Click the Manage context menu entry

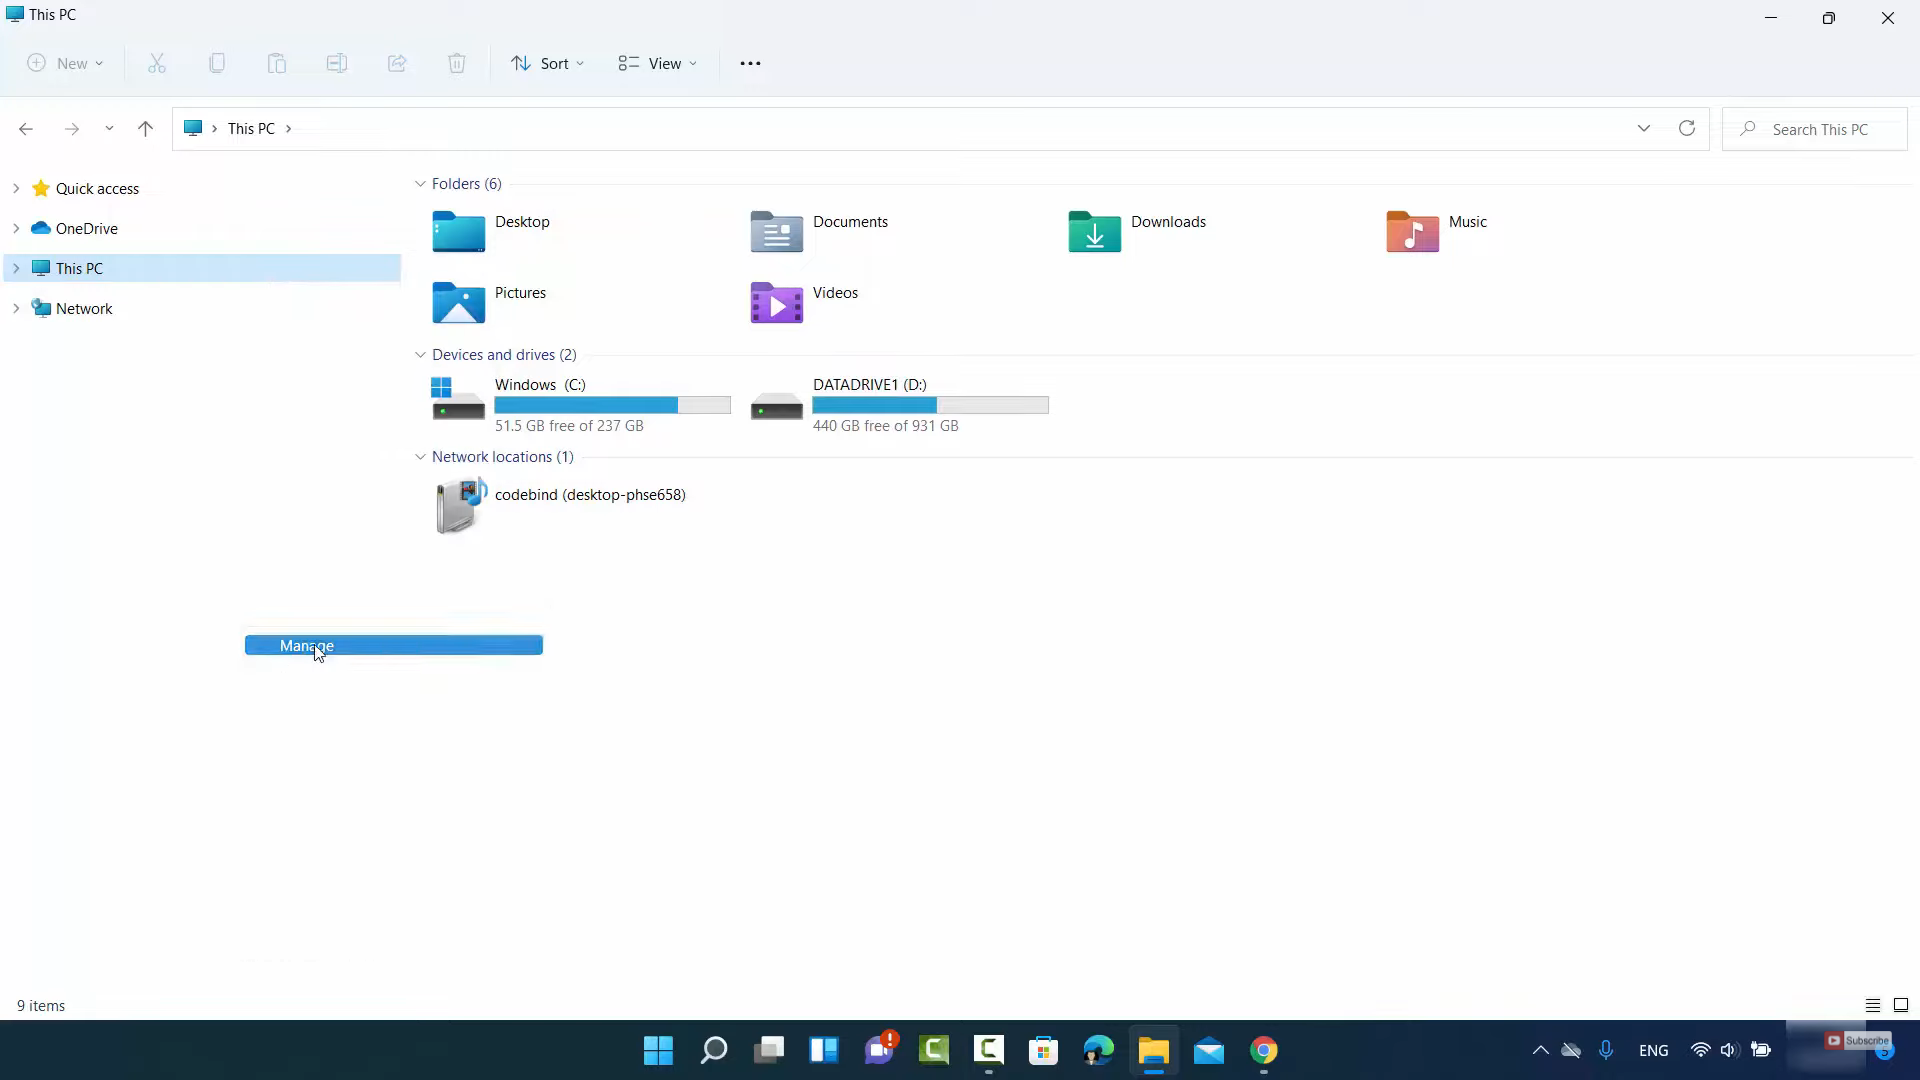[393, 645]
